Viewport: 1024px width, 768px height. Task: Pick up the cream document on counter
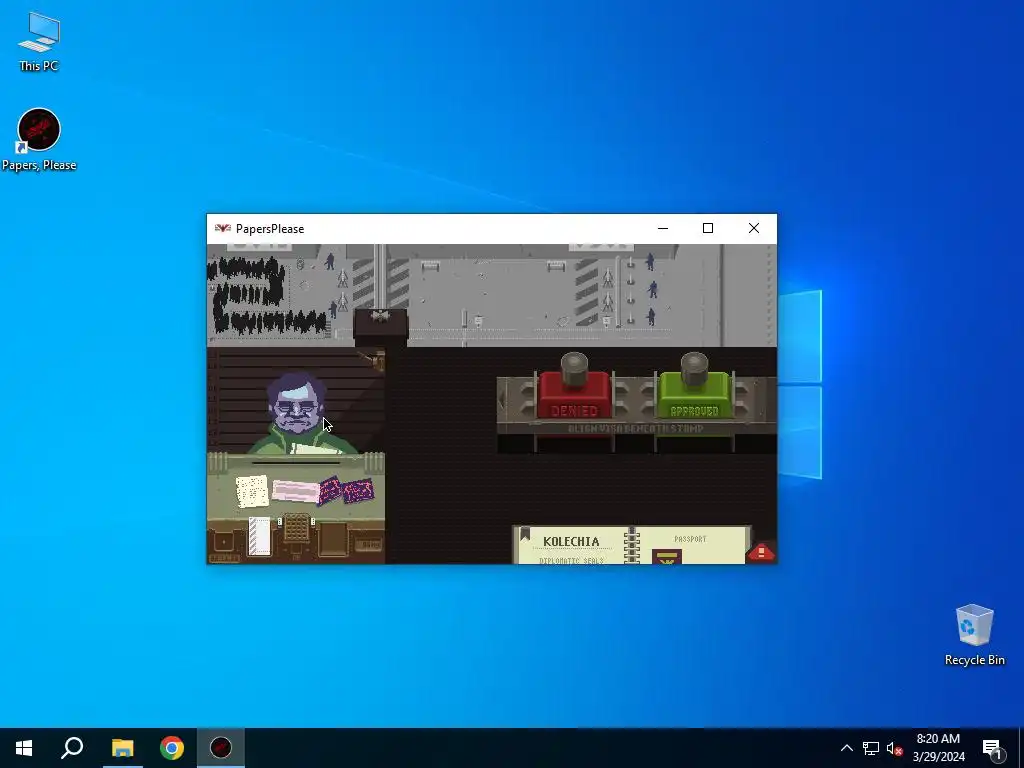click(252, 491)
